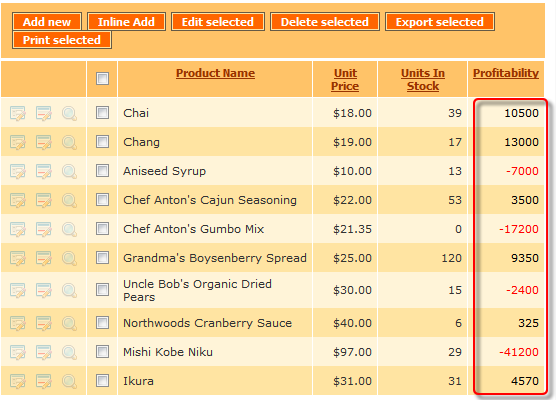The width and height of the screenshot is (556, 400).
Task: Click edit icon for Mishi Kobe Niku
Action: tap(18, 352)
